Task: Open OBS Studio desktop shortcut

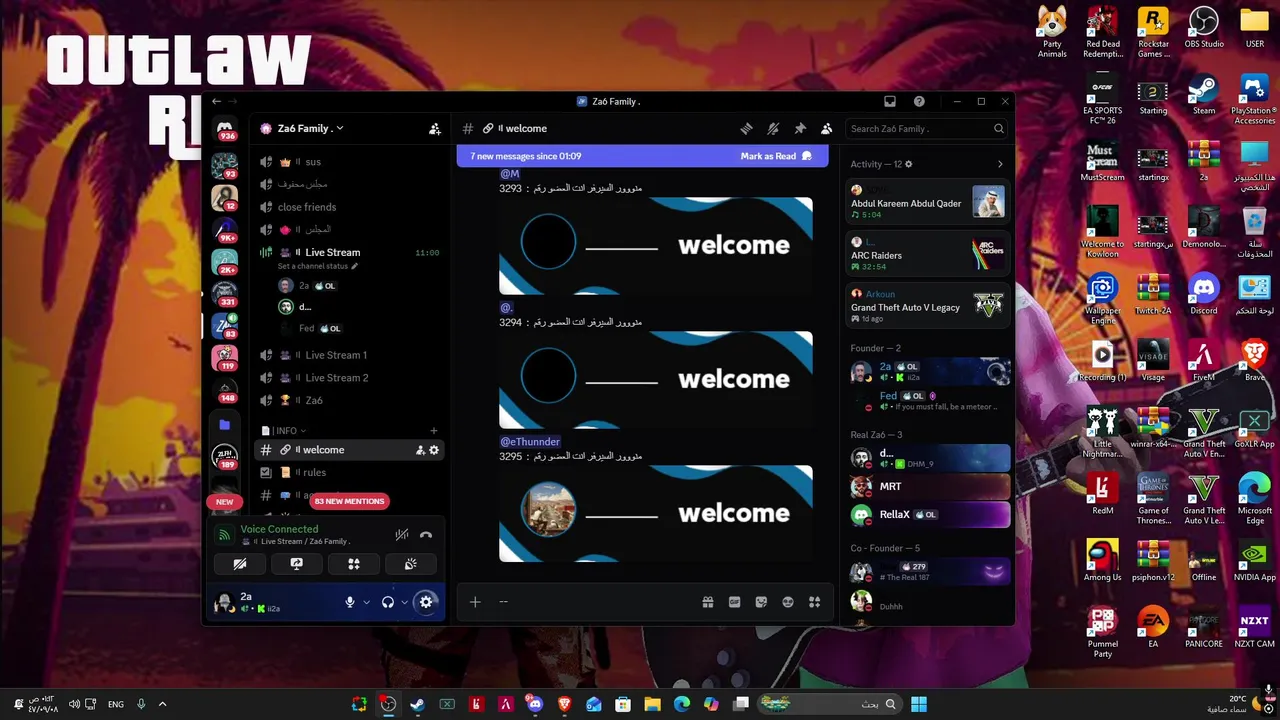Action: 1204,29
